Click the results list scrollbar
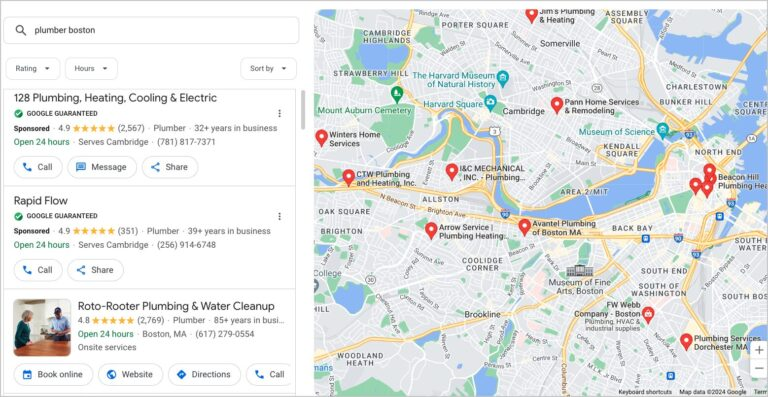The image size is (768, 397). click(303, 110)
